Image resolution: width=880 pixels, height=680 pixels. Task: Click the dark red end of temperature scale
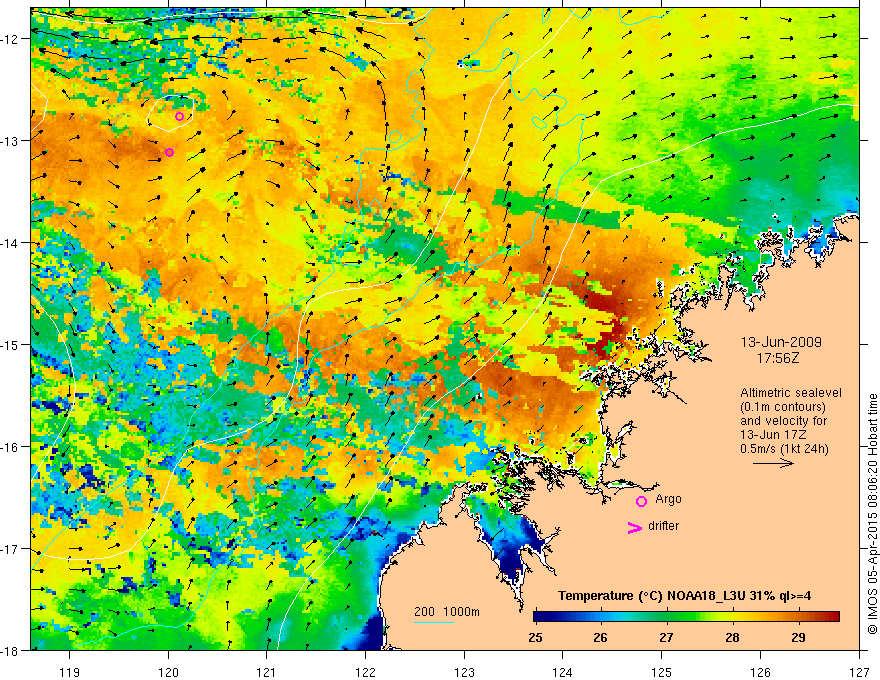tap(833, 617)
